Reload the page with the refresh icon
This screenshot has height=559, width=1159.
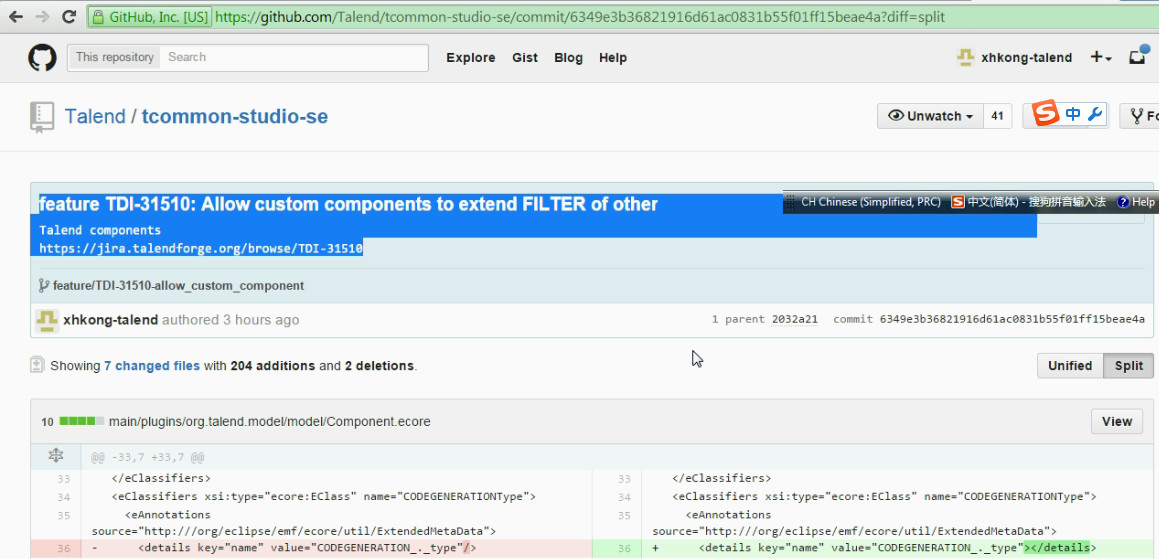pyautogui.click(x=69, y=16)
